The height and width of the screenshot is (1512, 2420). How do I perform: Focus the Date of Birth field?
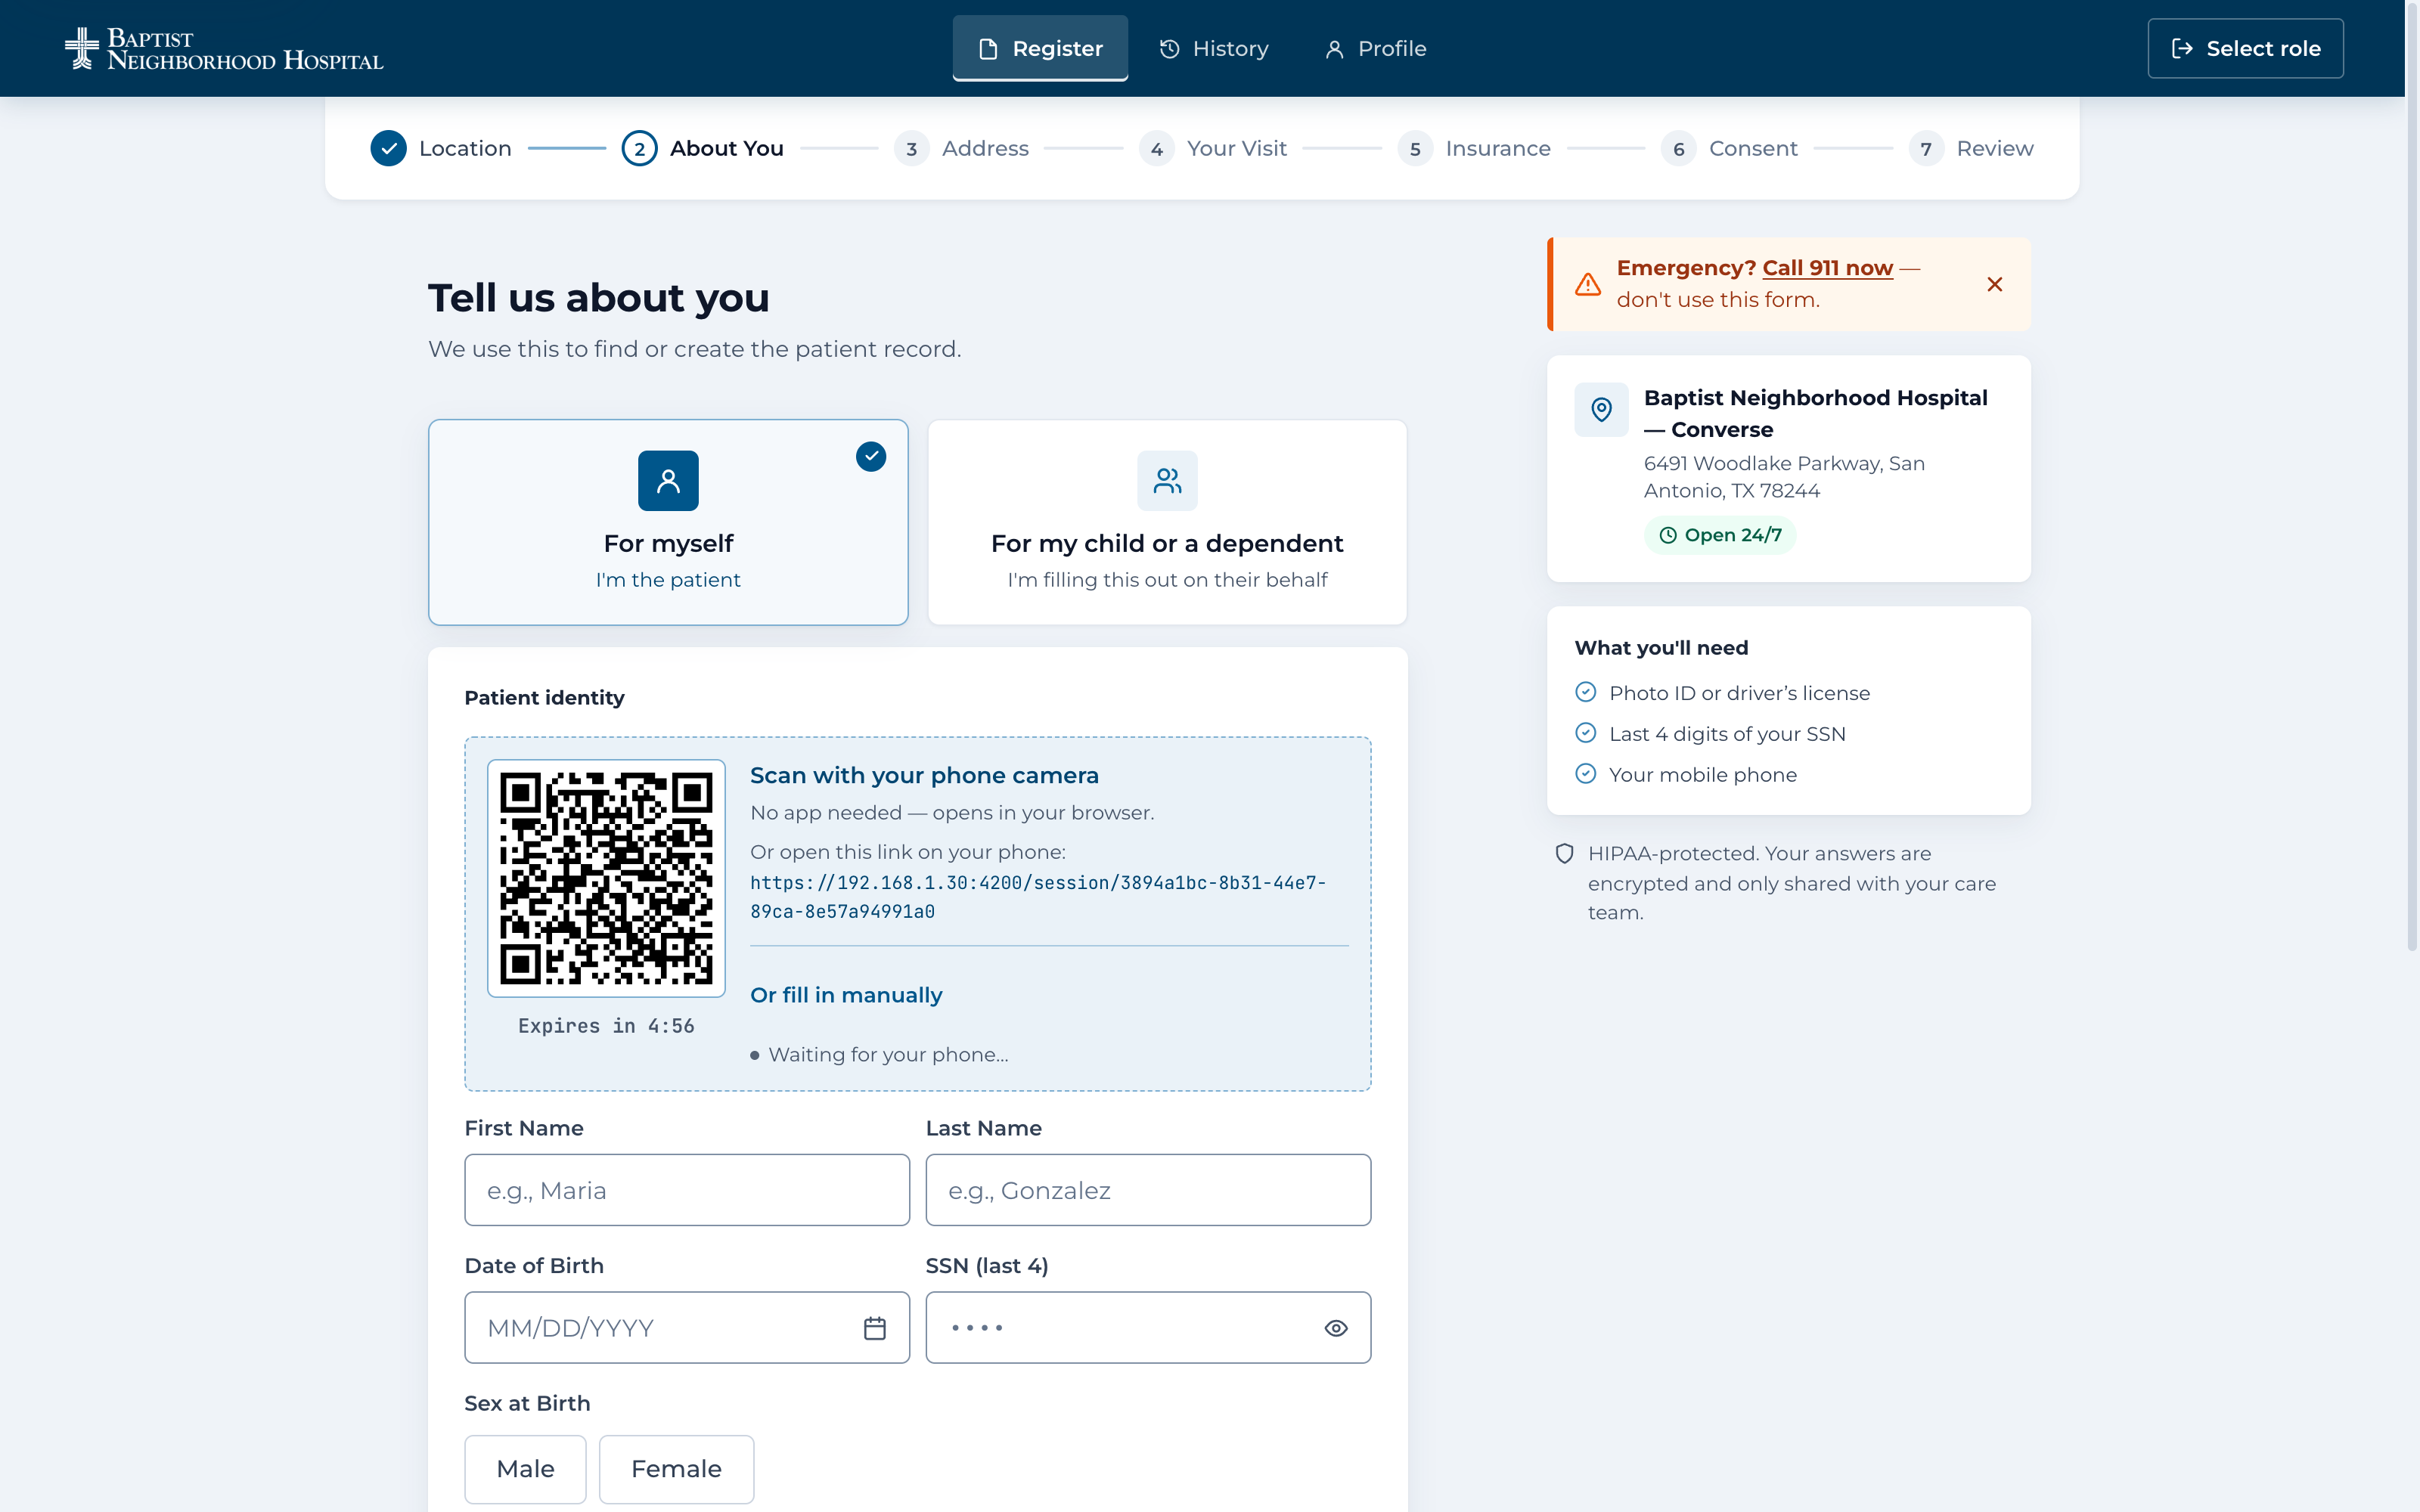pyautogui.click(x=687, y=1327)
